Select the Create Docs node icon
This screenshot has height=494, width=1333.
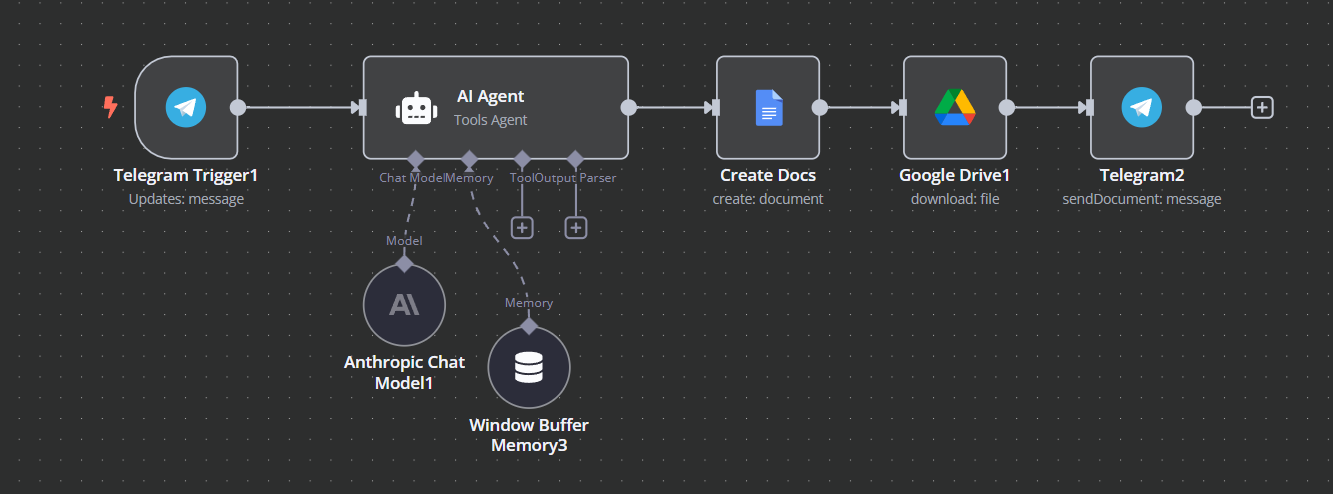pos(768,107)
